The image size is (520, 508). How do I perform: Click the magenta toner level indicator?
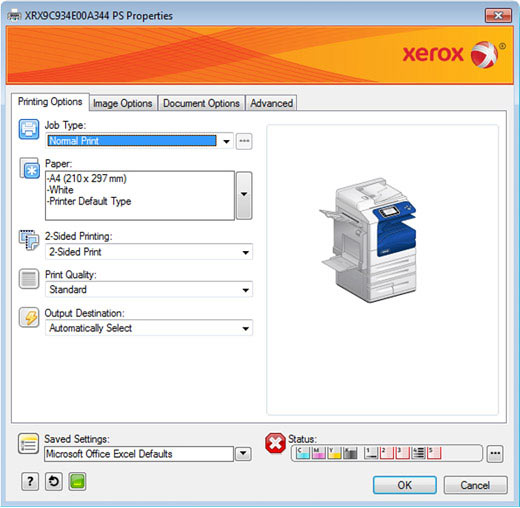pyautogui.click(x=318, y=453)
